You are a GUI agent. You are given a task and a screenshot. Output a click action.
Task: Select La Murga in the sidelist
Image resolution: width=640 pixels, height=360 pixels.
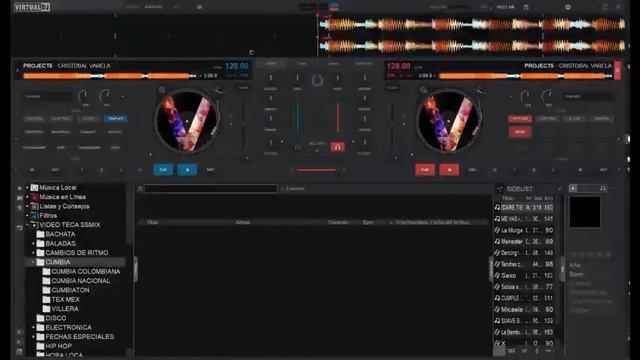coord(524,231)
